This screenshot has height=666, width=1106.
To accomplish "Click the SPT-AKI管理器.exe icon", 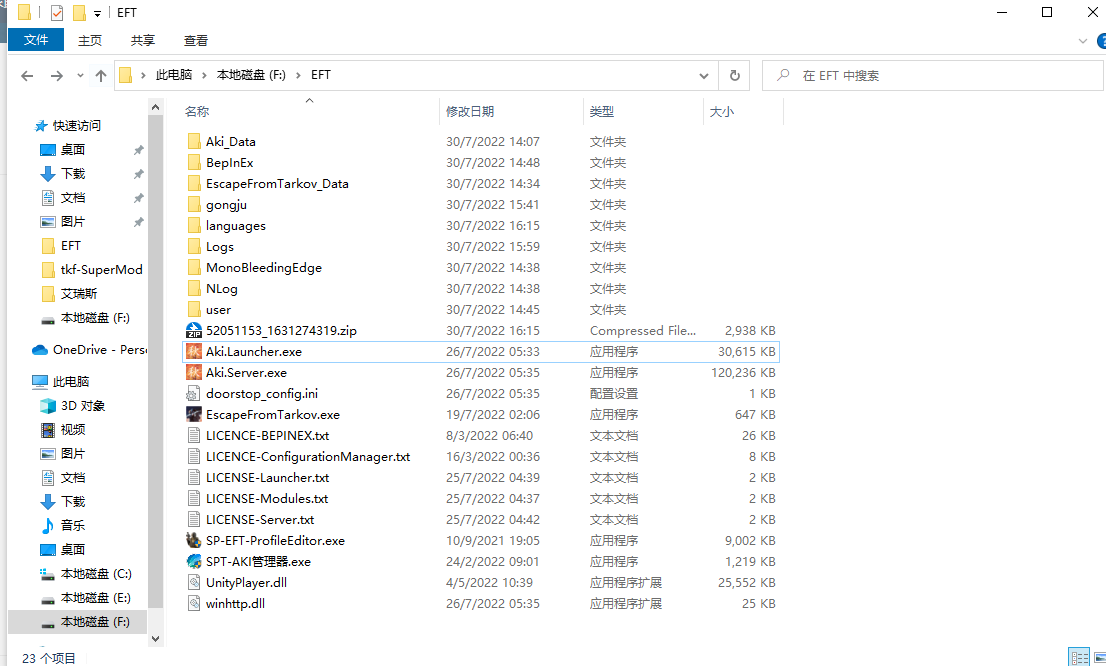I will (x=194, y=562).
